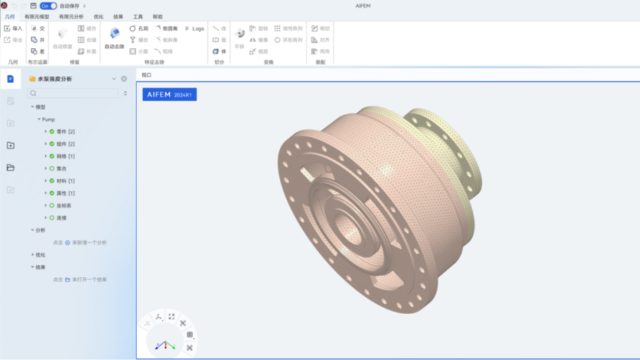Click the 旋转 rotate transform tool

[x=259, y=29]
